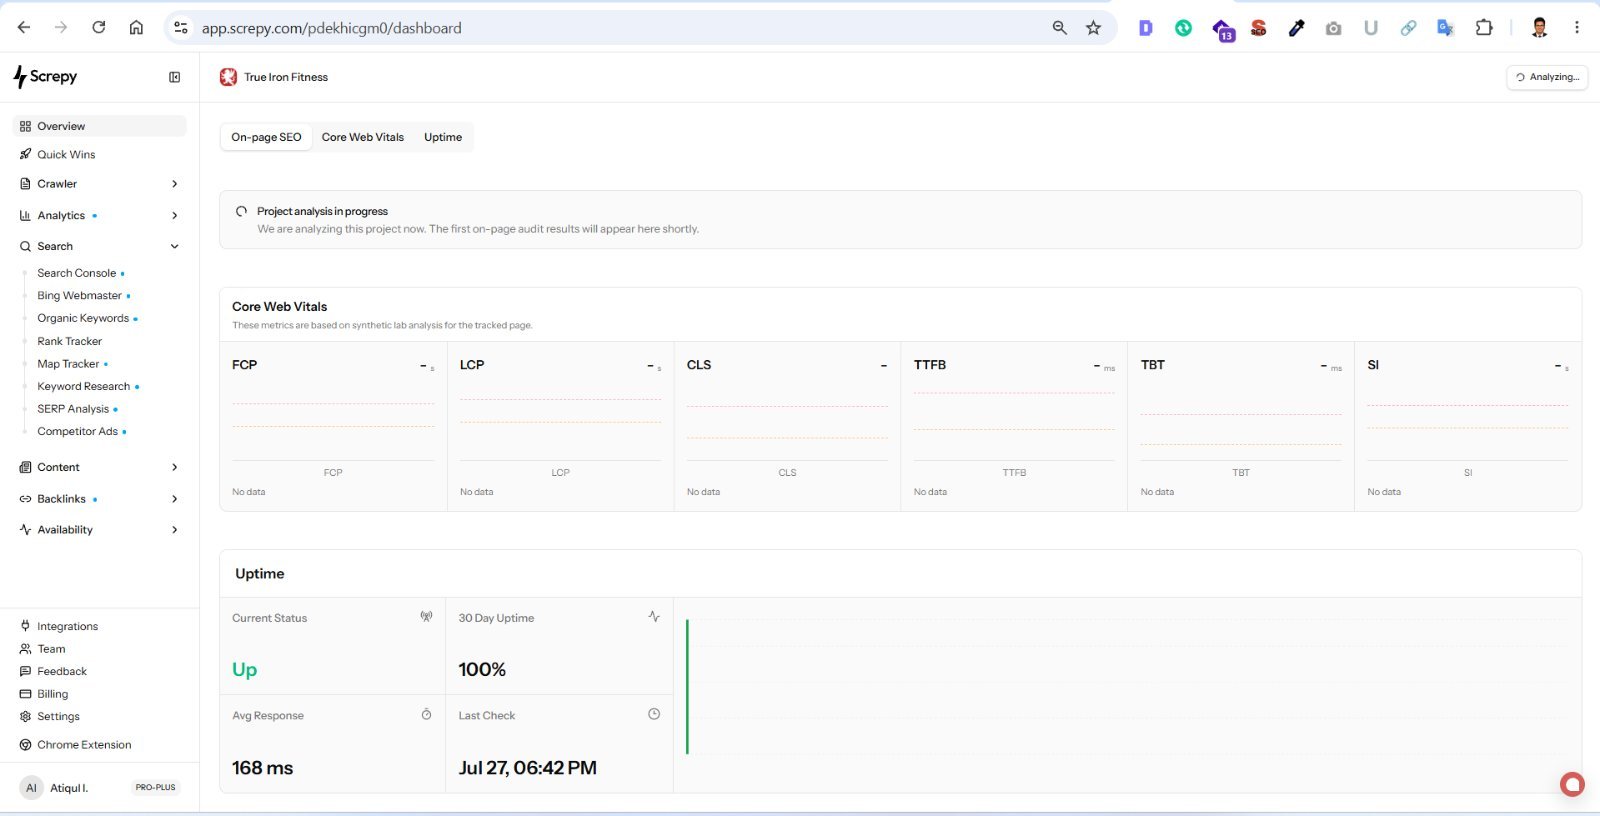The height and width of the screenshot is (816, 1600).
Task: Open Competitor Ads item
Action: (x=78, y=432)
